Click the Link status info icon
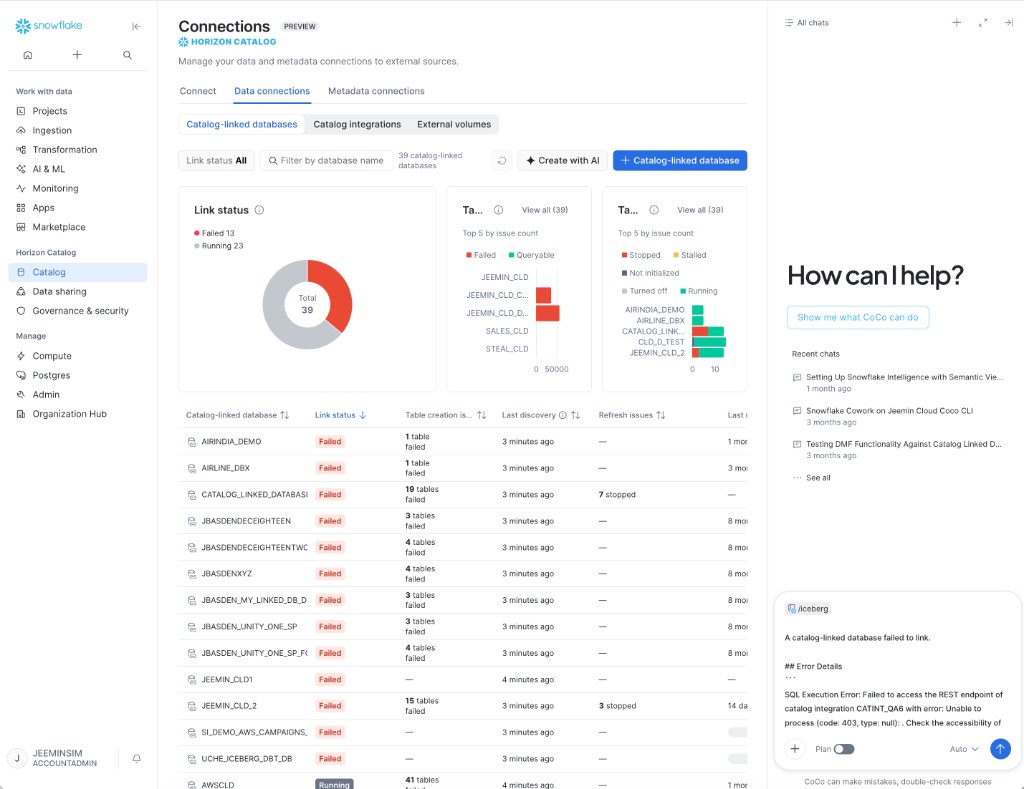 tap(259, 210)
